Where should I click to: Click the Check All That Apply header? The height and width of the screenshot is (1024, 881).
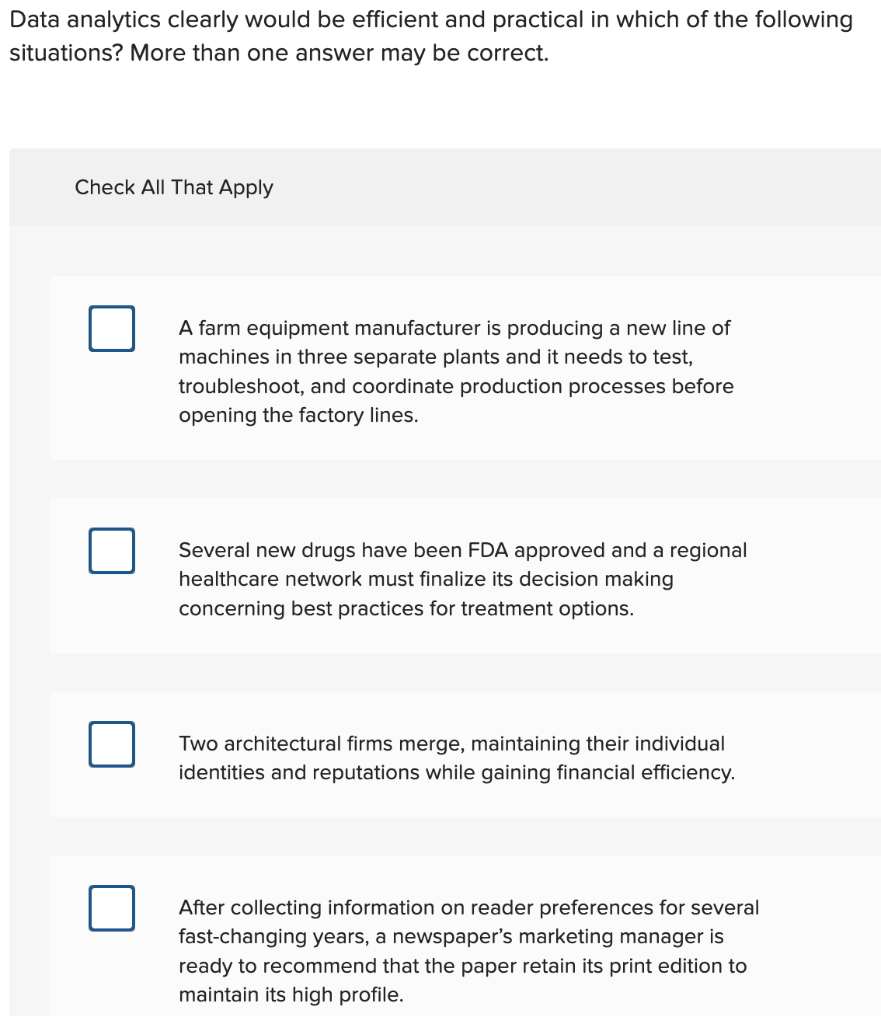(x=173, y=187)
